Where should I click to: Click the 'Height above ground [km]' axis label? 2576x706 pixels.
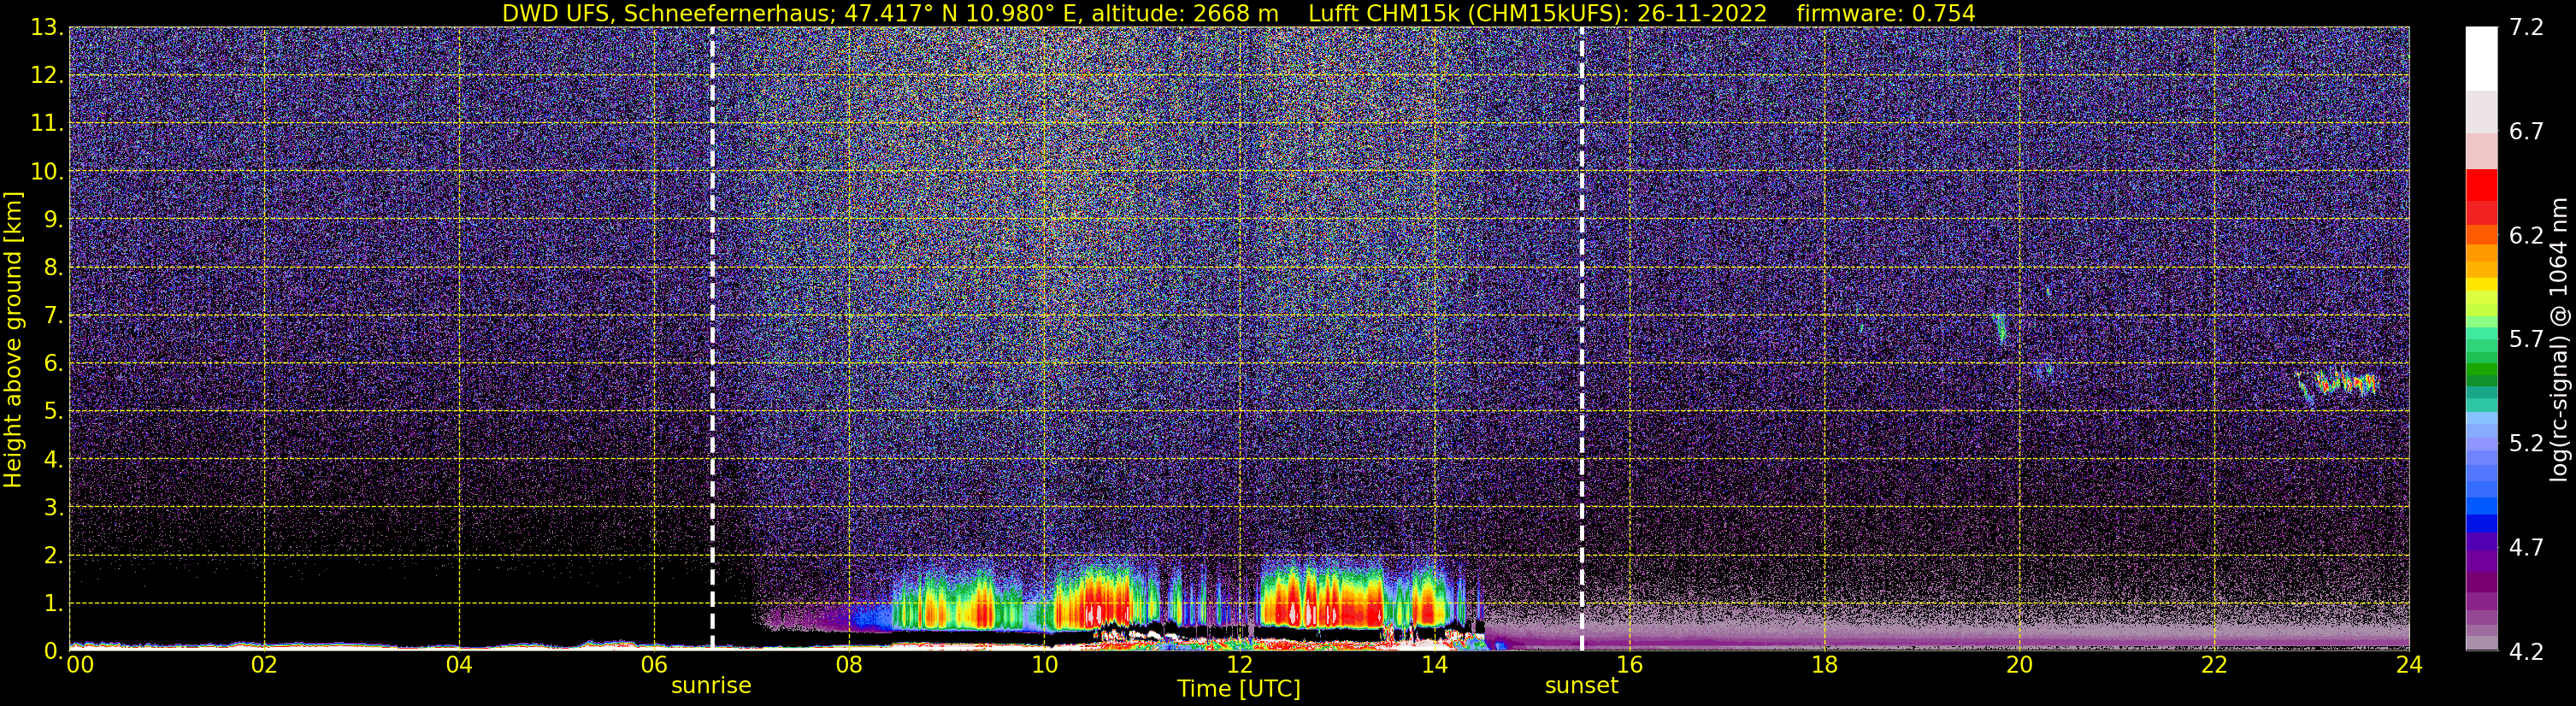point(13,340)
